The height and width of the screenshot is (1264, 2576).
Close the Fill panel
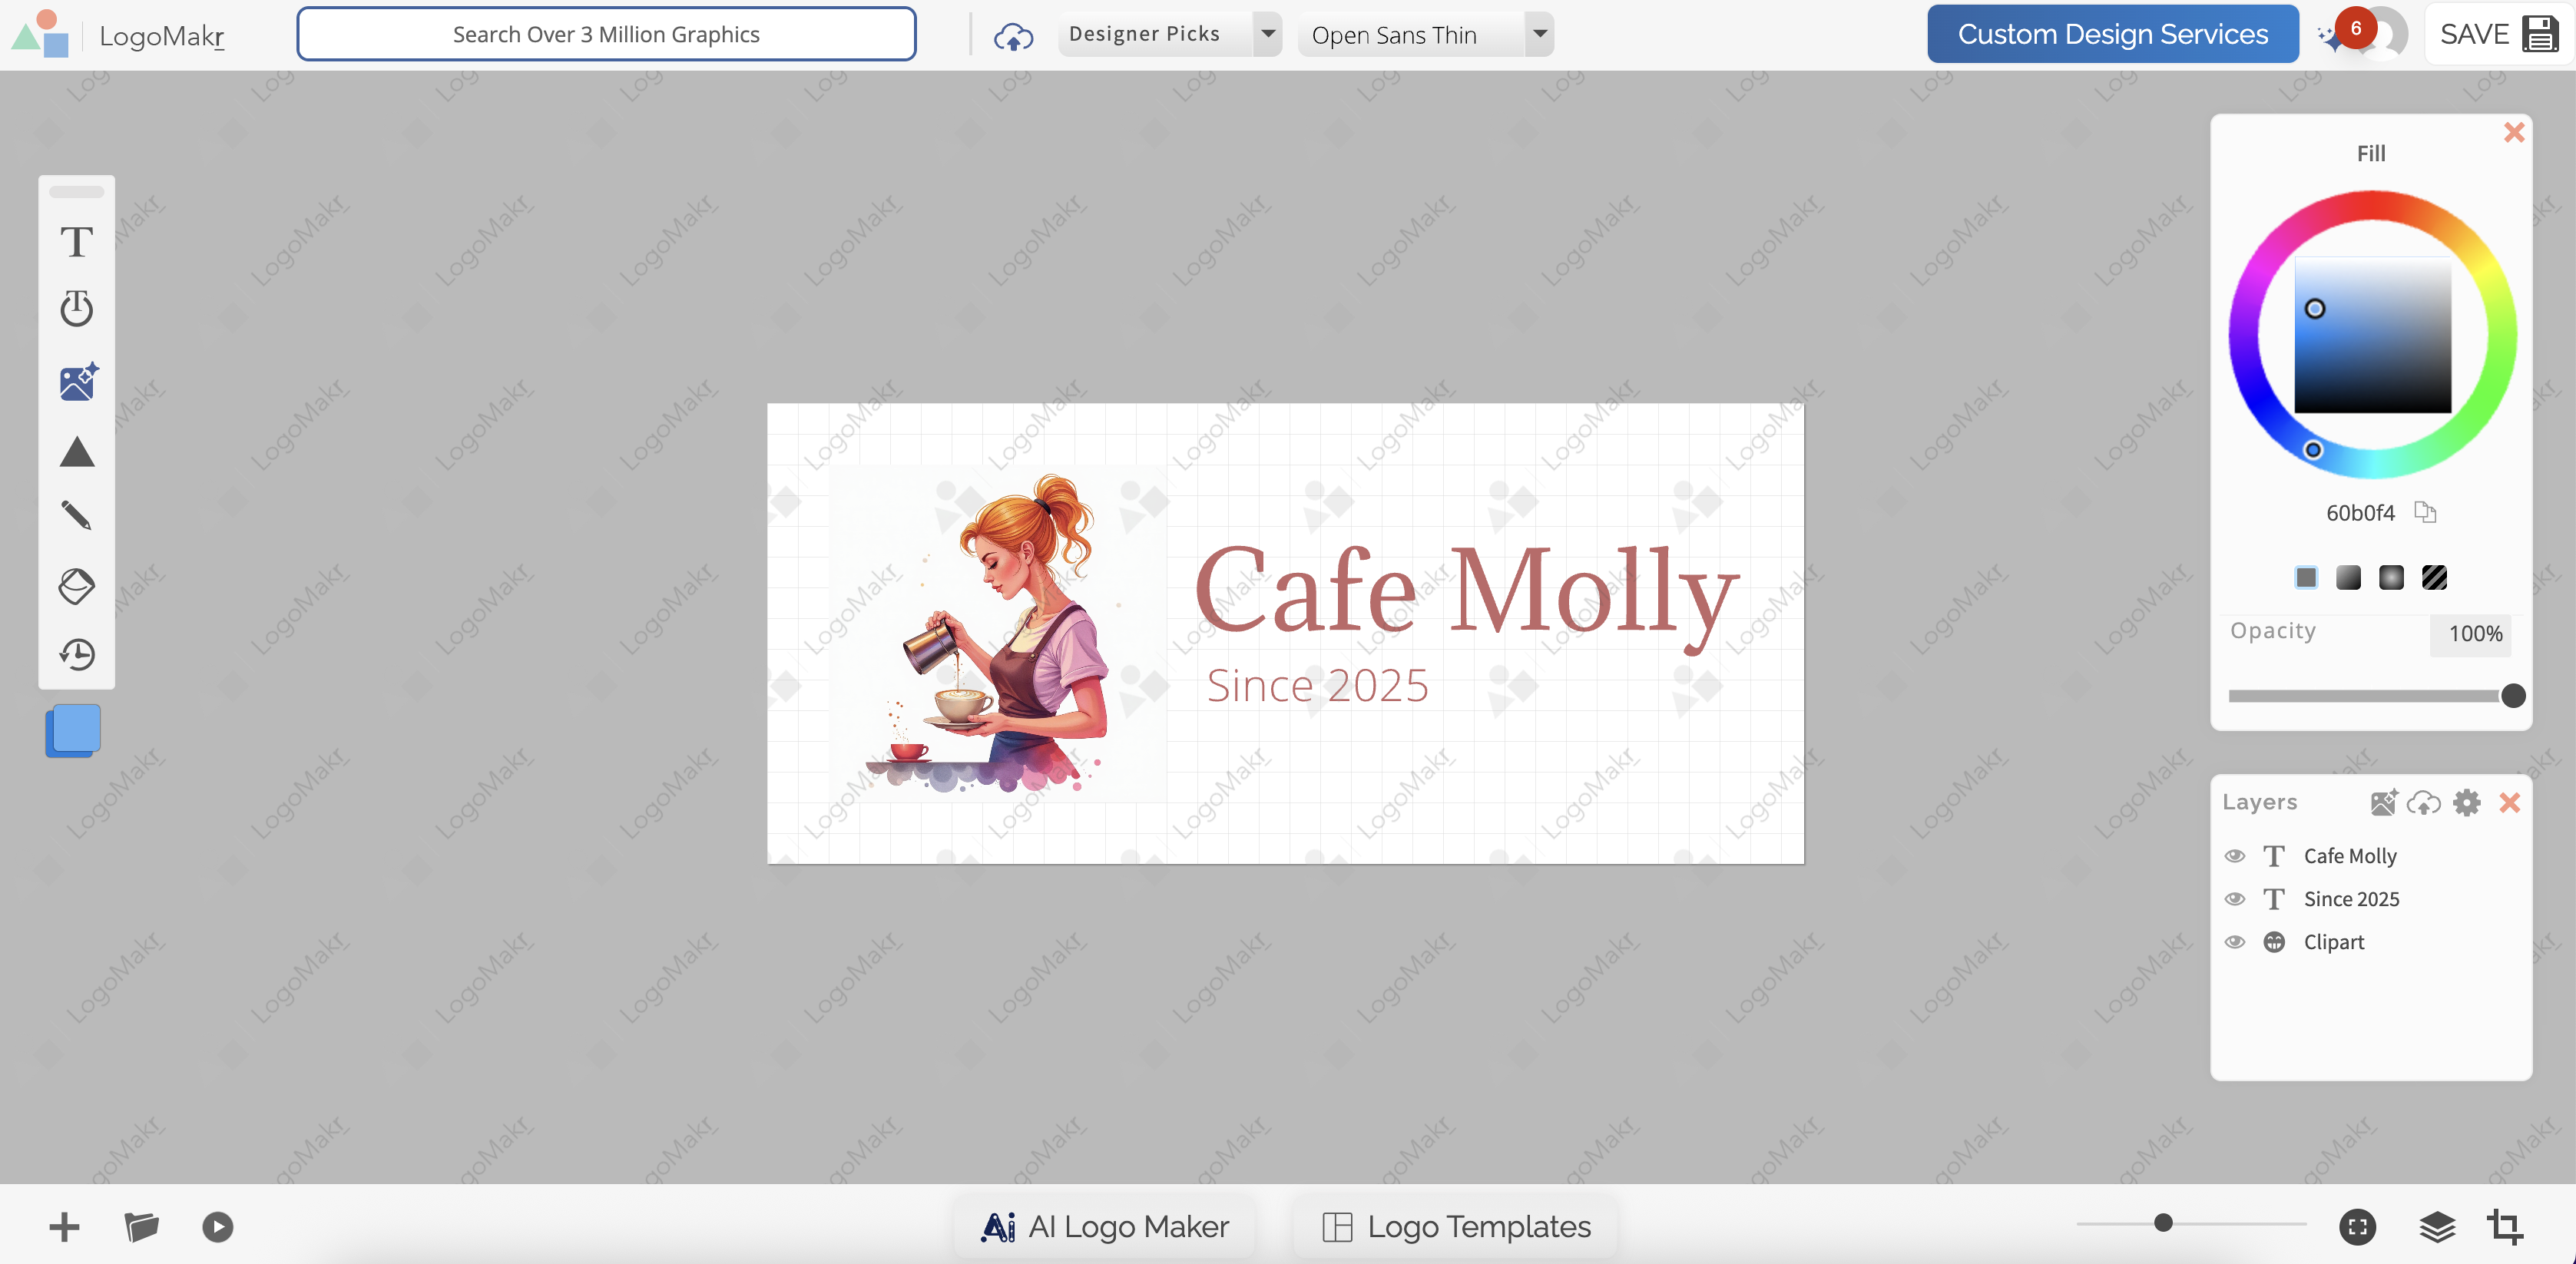tap(2513, 132)
